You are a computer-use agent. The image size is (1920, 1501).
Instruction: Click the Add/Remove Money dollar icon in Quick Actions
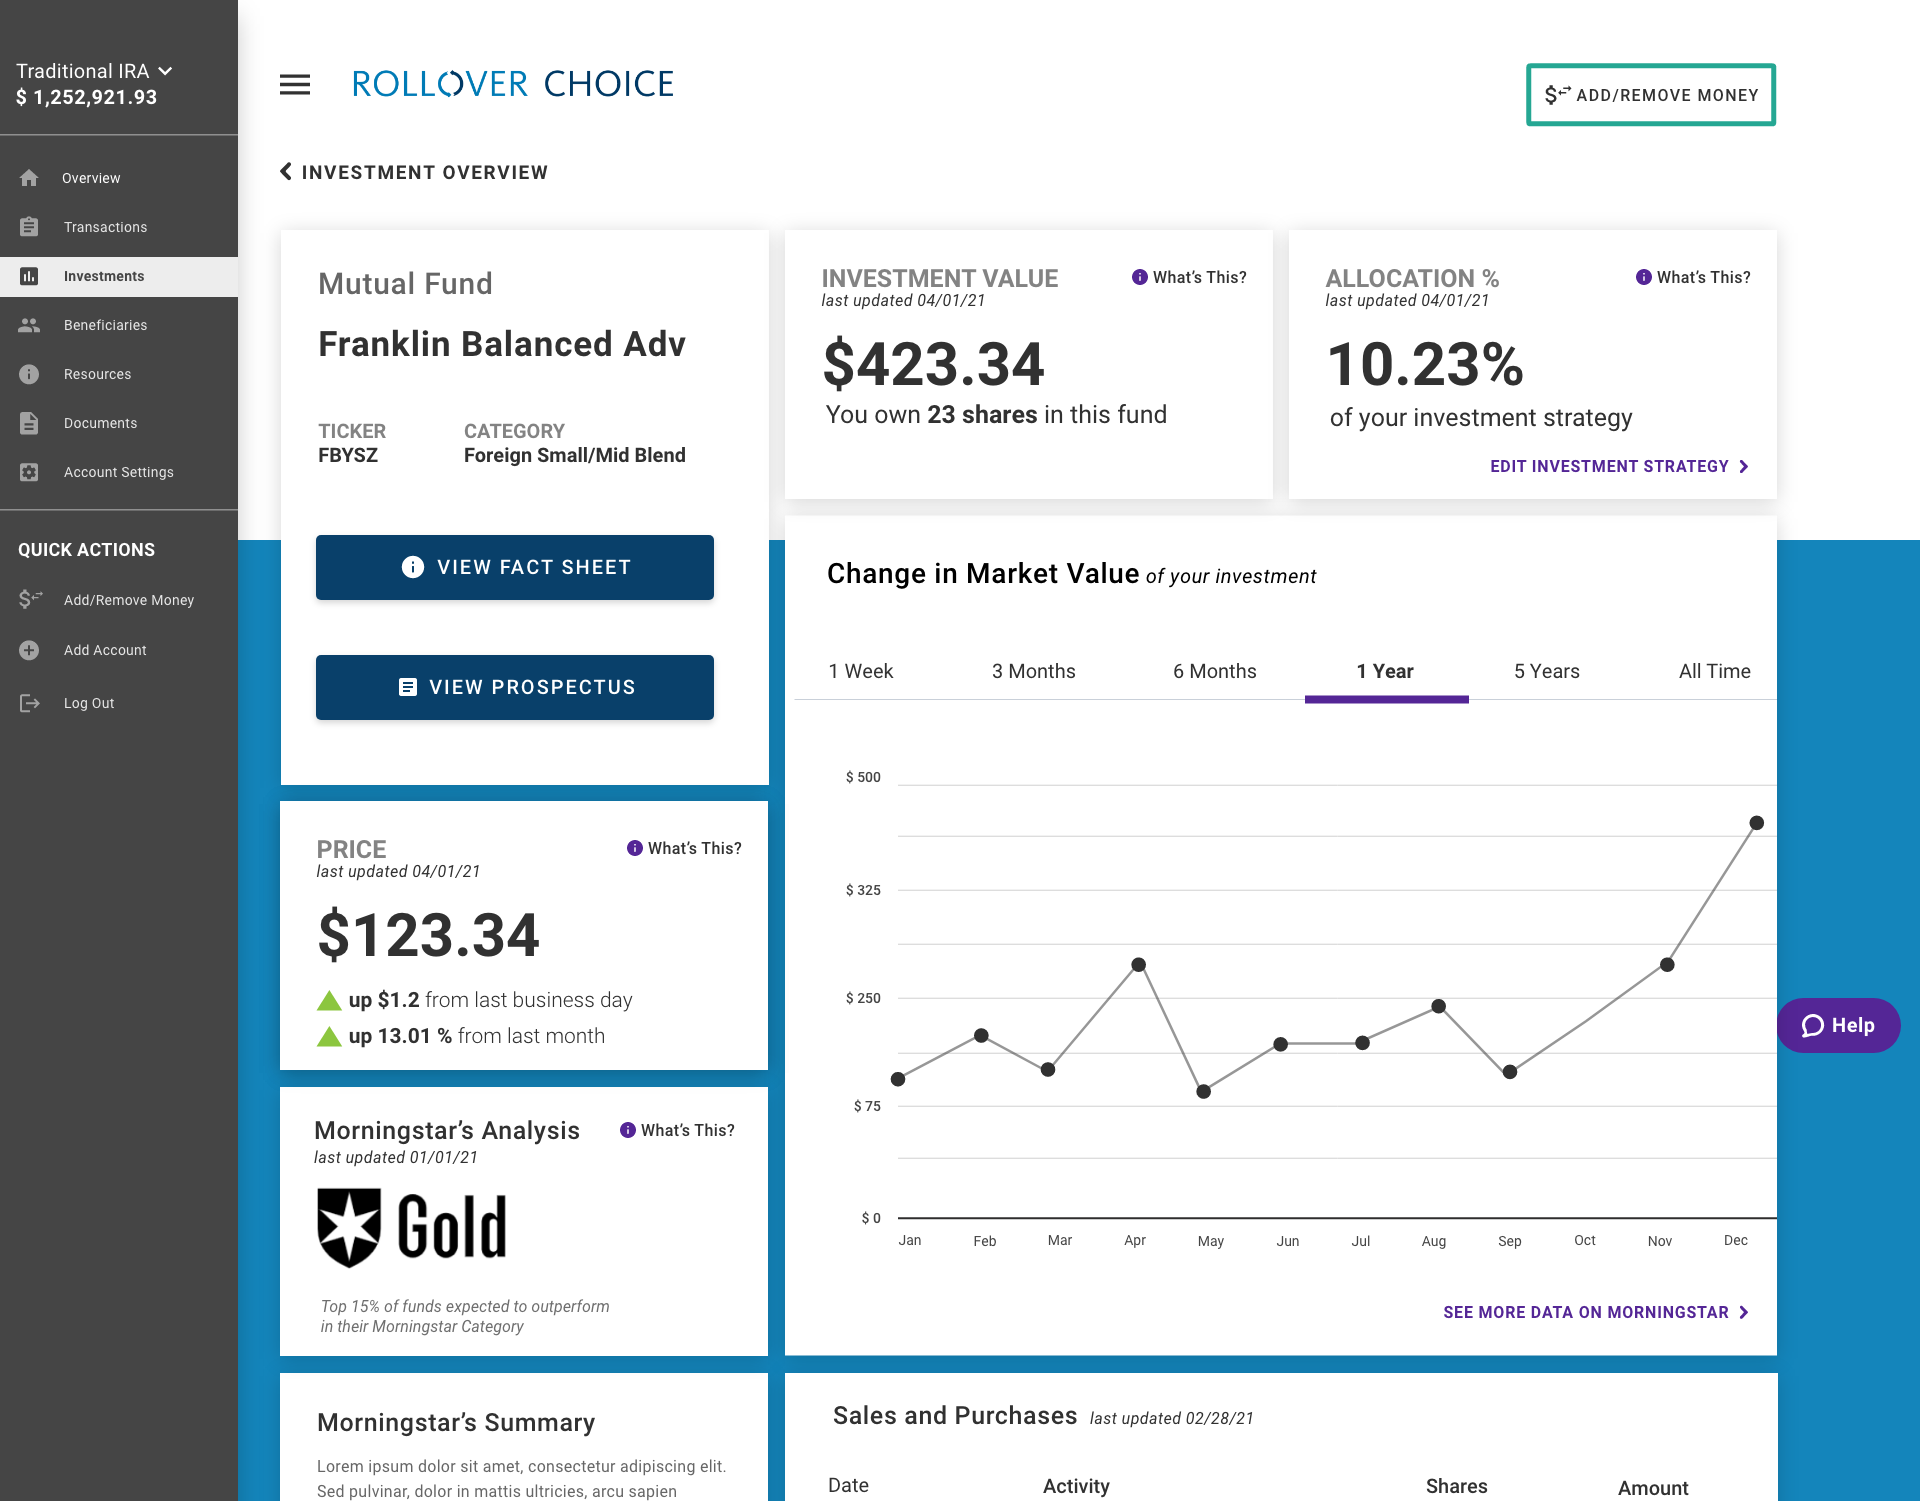point(30,599)
